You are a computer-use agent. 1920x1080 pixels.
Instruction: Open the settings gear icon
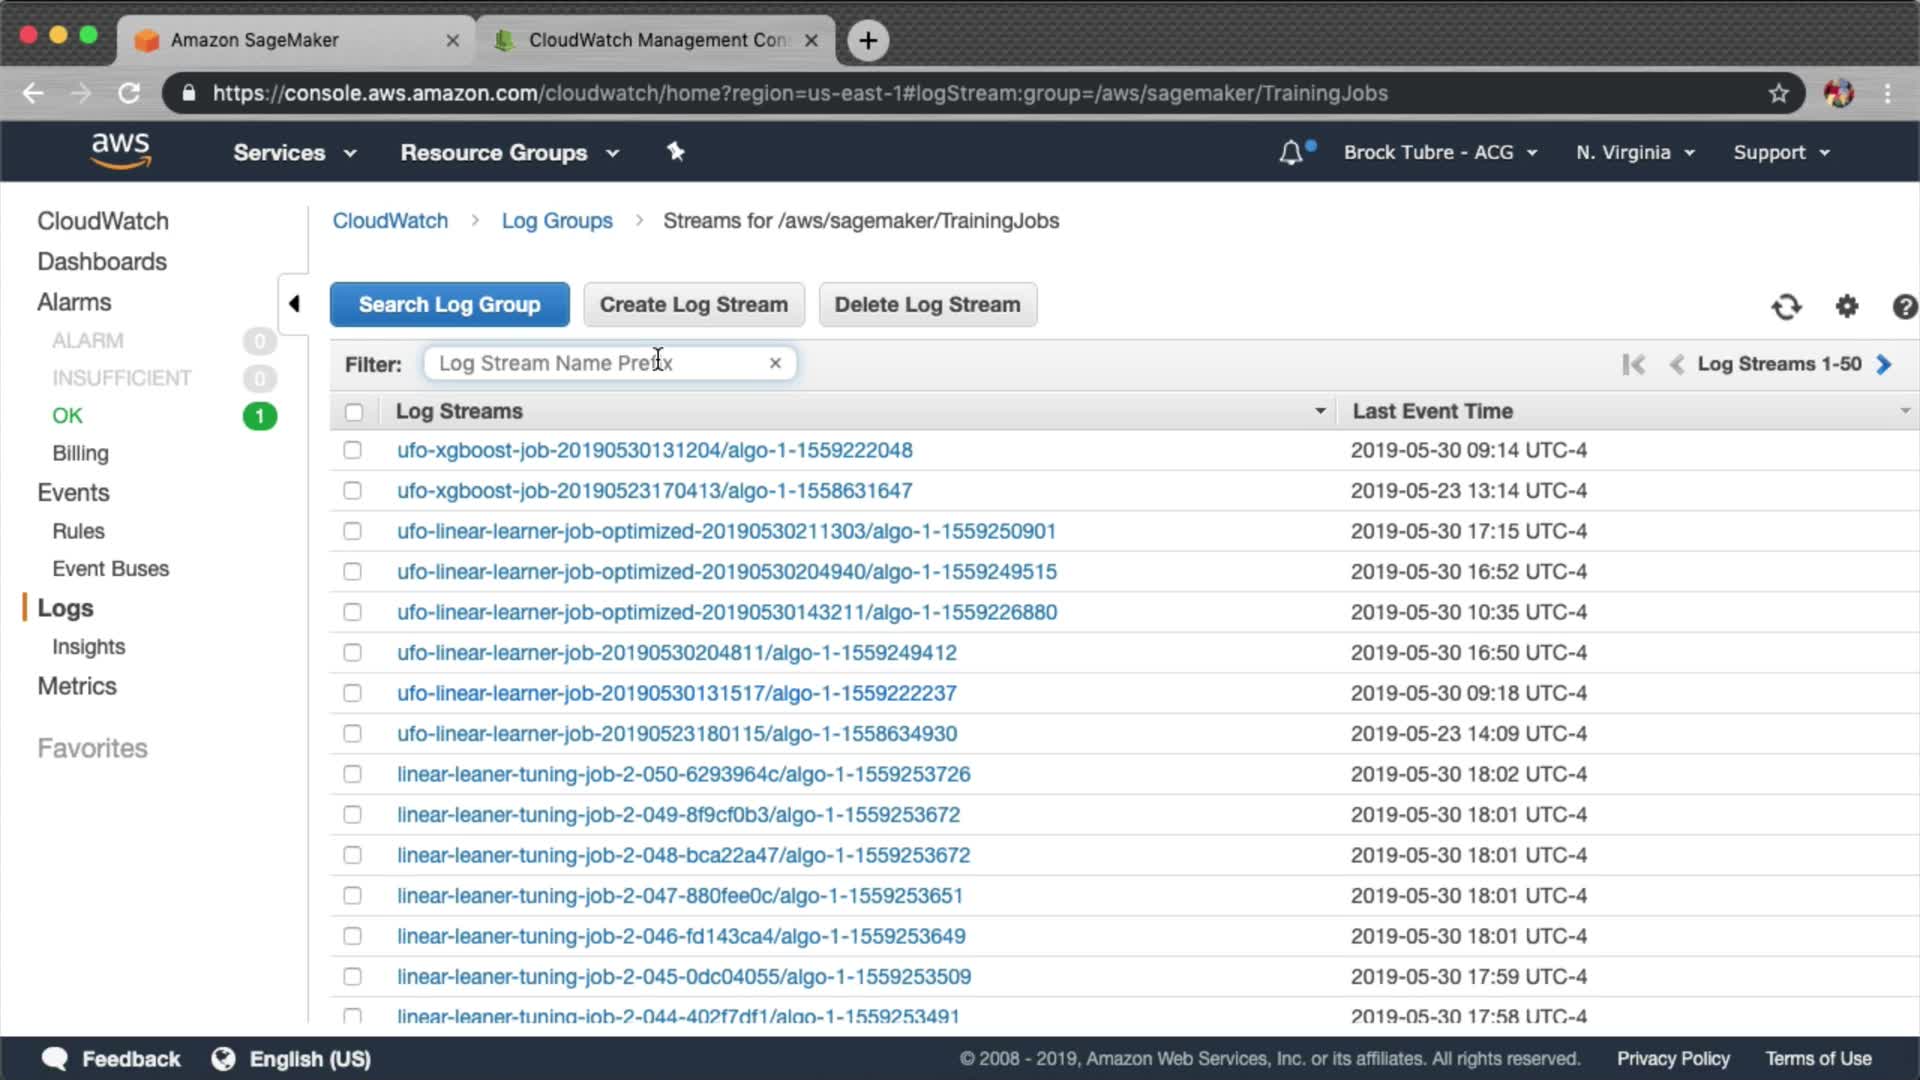(1847, 306)
